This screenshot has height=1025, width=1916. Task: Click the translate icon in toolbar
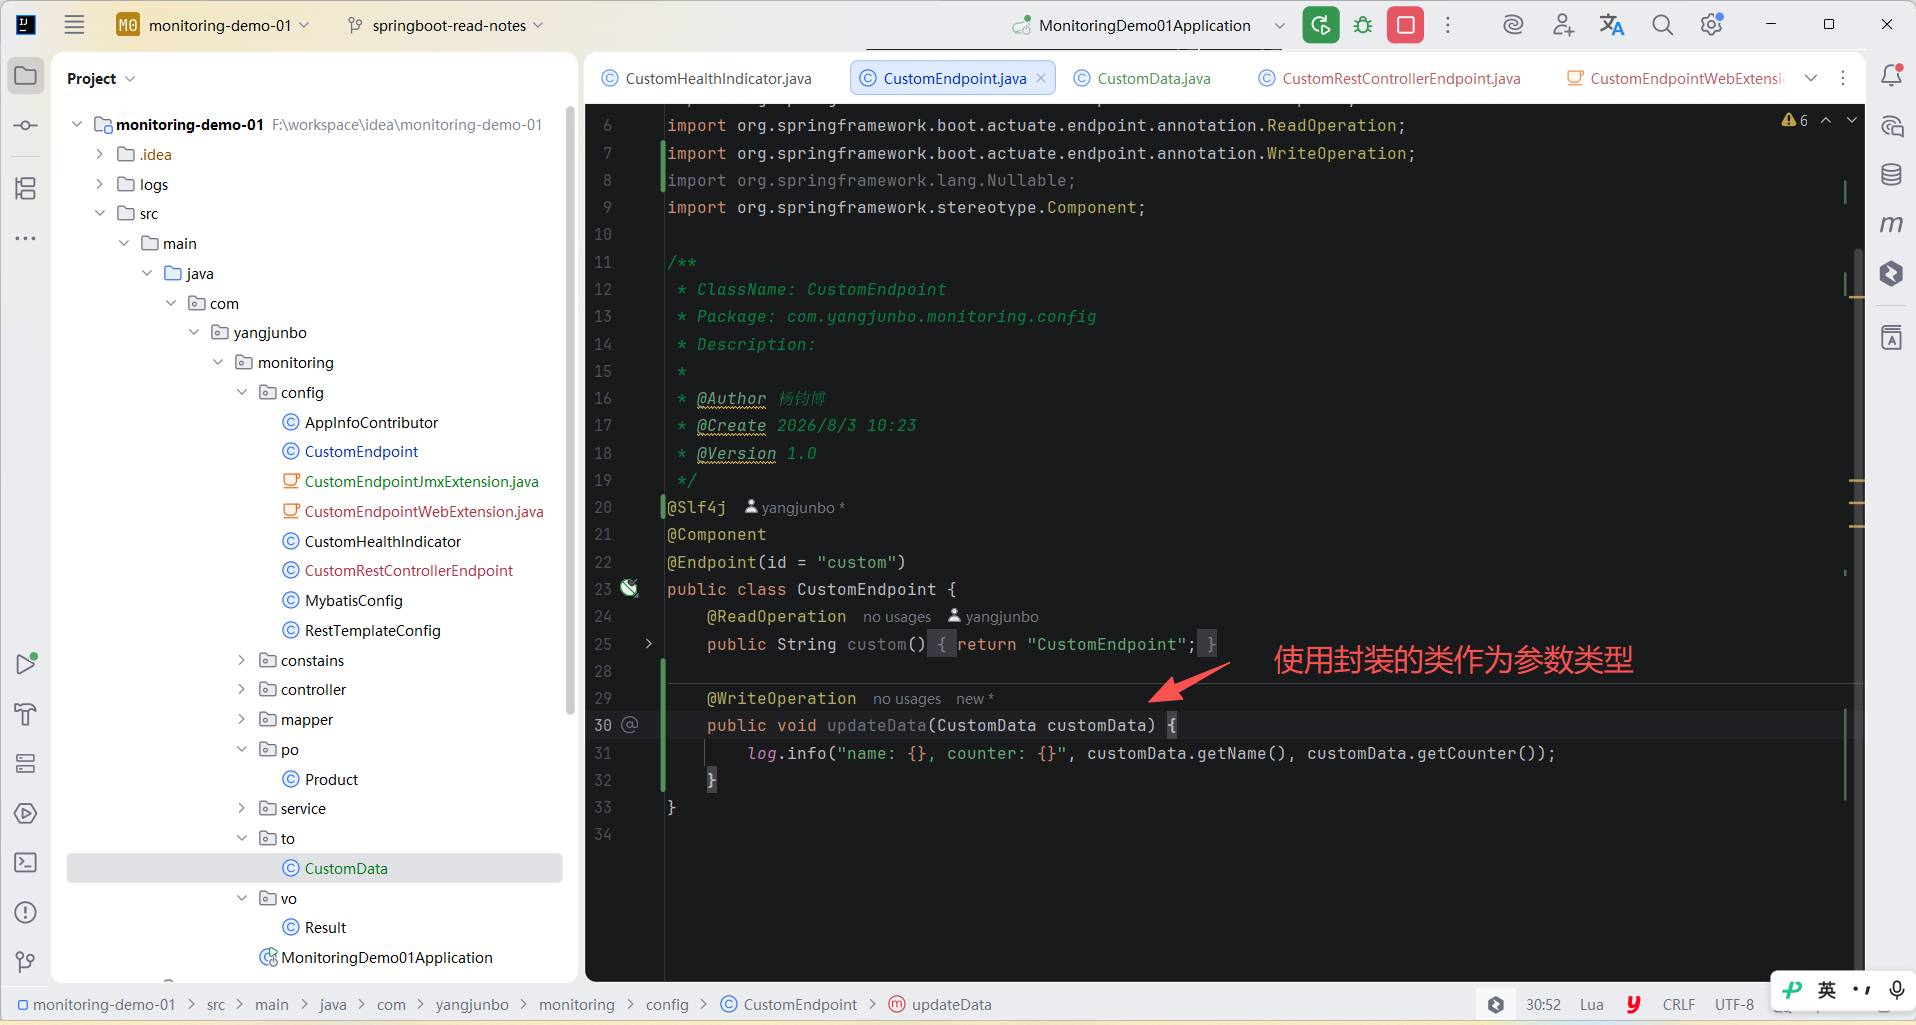1612,25
